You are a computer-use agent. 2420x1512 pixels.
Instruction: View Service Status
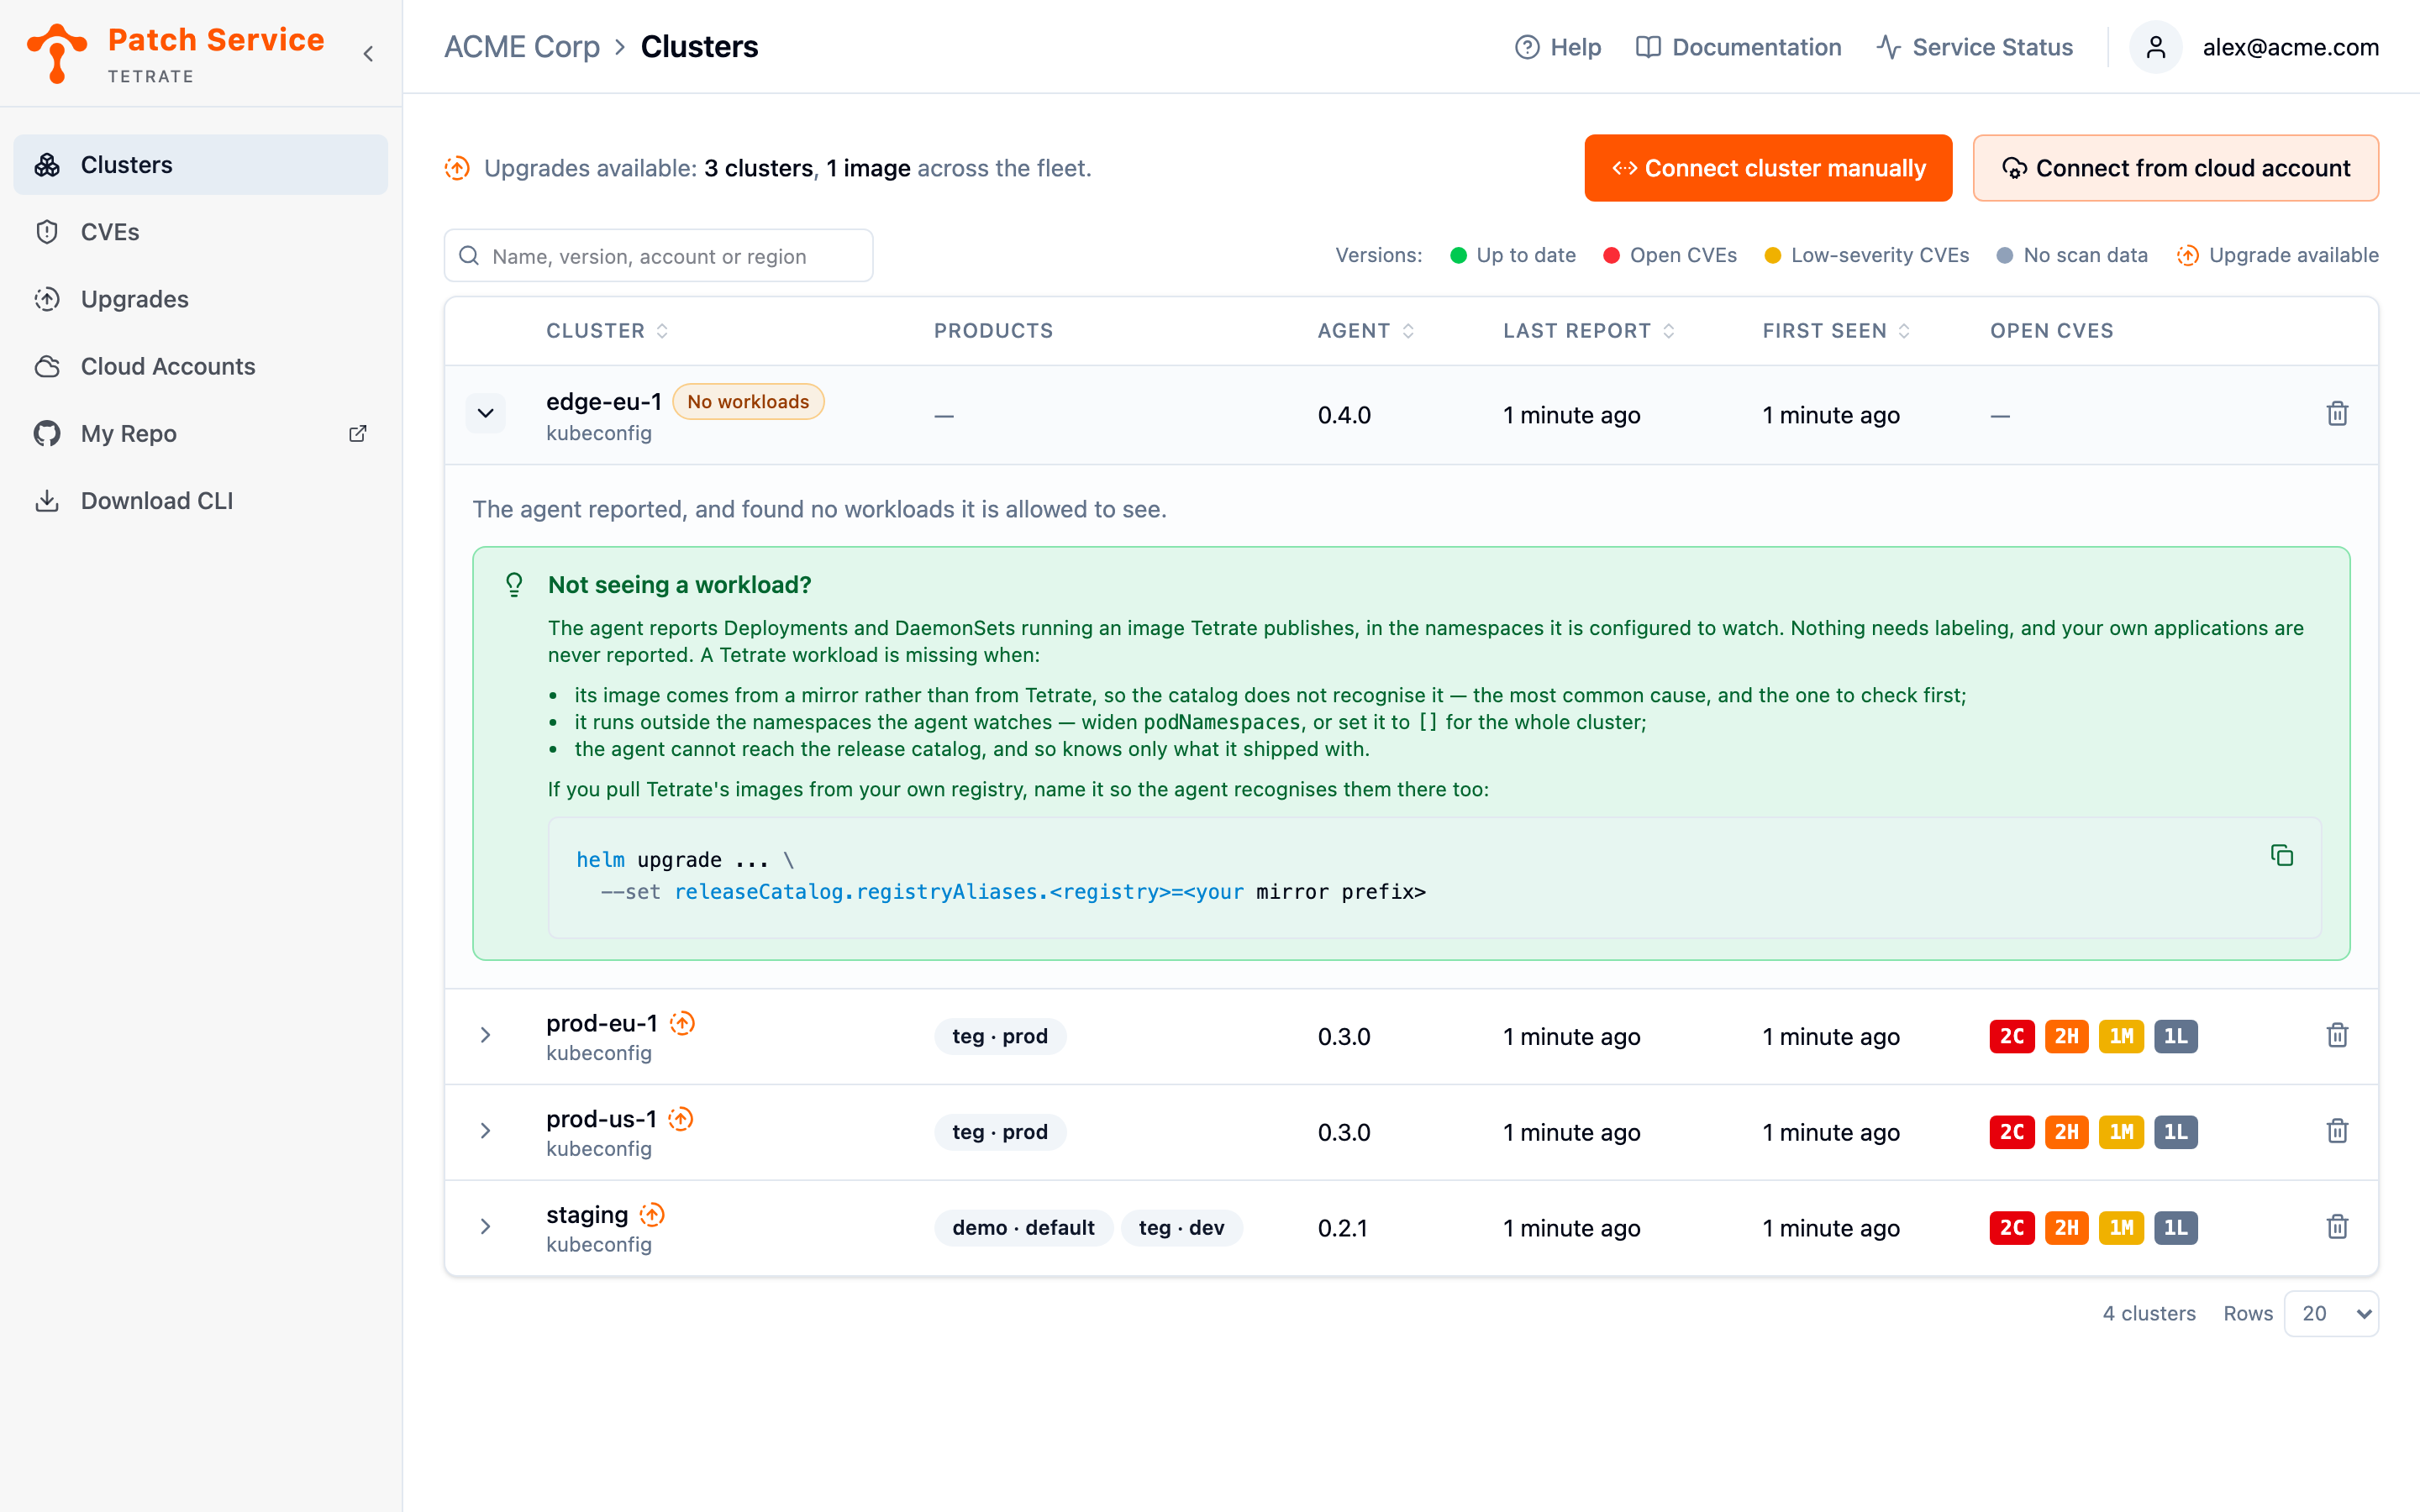[x=1974, y=47]
